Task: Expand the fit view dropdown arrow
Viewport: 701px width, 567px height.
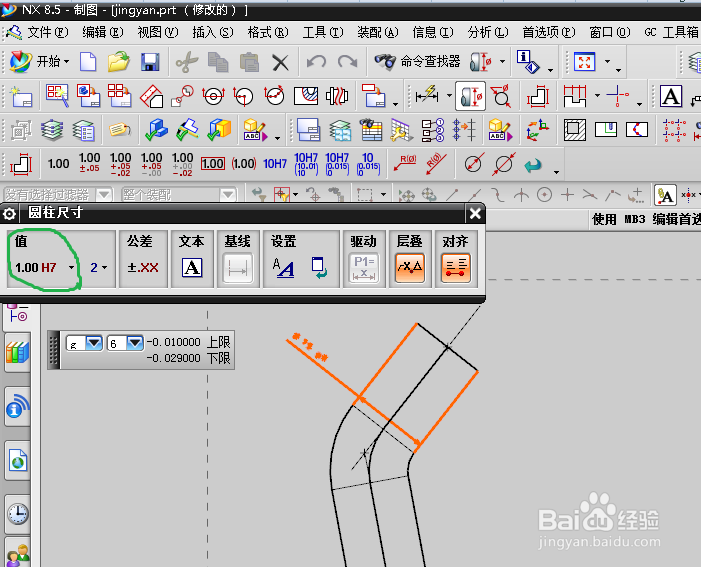Action: click(608, 61)
